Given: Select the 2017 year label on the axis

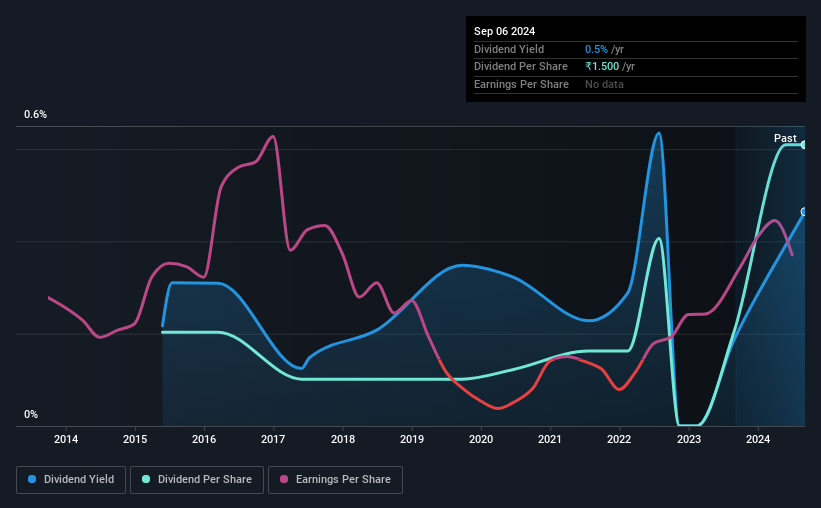Looking at the screenshot, I should click(x=273, y=439).
